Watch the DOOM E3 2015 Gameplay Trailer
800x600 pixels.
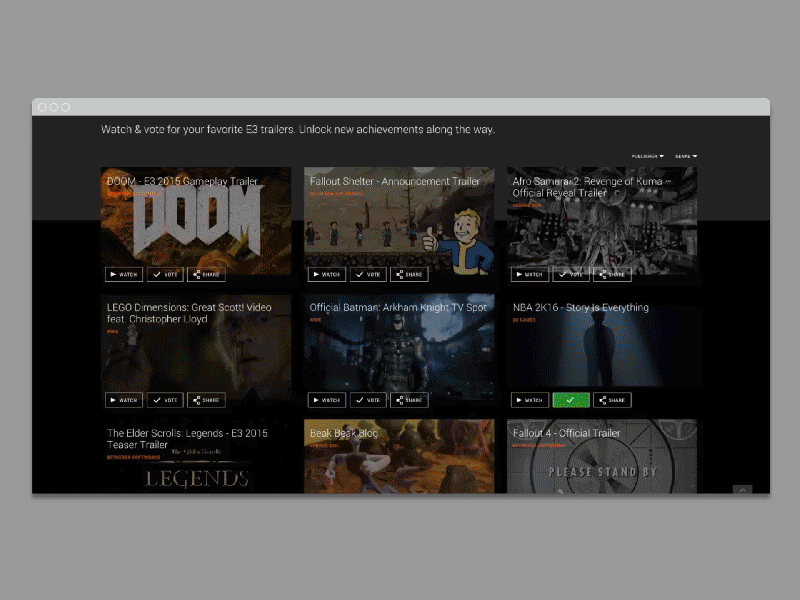click(x=124, y=274)
